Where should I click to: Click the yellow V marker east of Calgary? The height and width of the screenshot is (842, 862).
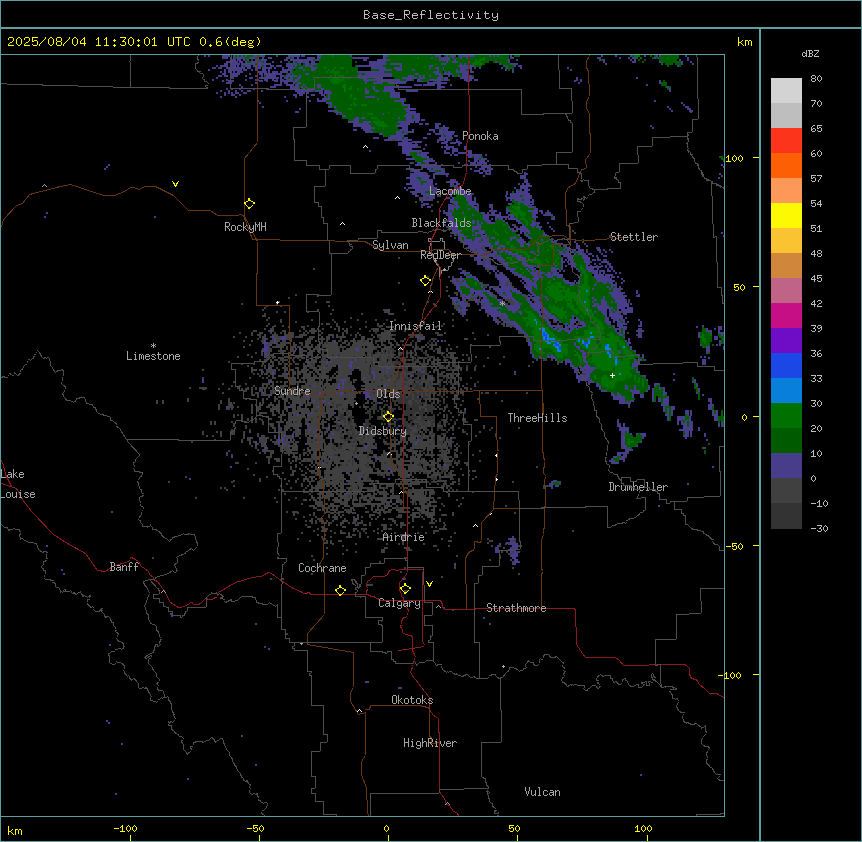tap(429, 584)
